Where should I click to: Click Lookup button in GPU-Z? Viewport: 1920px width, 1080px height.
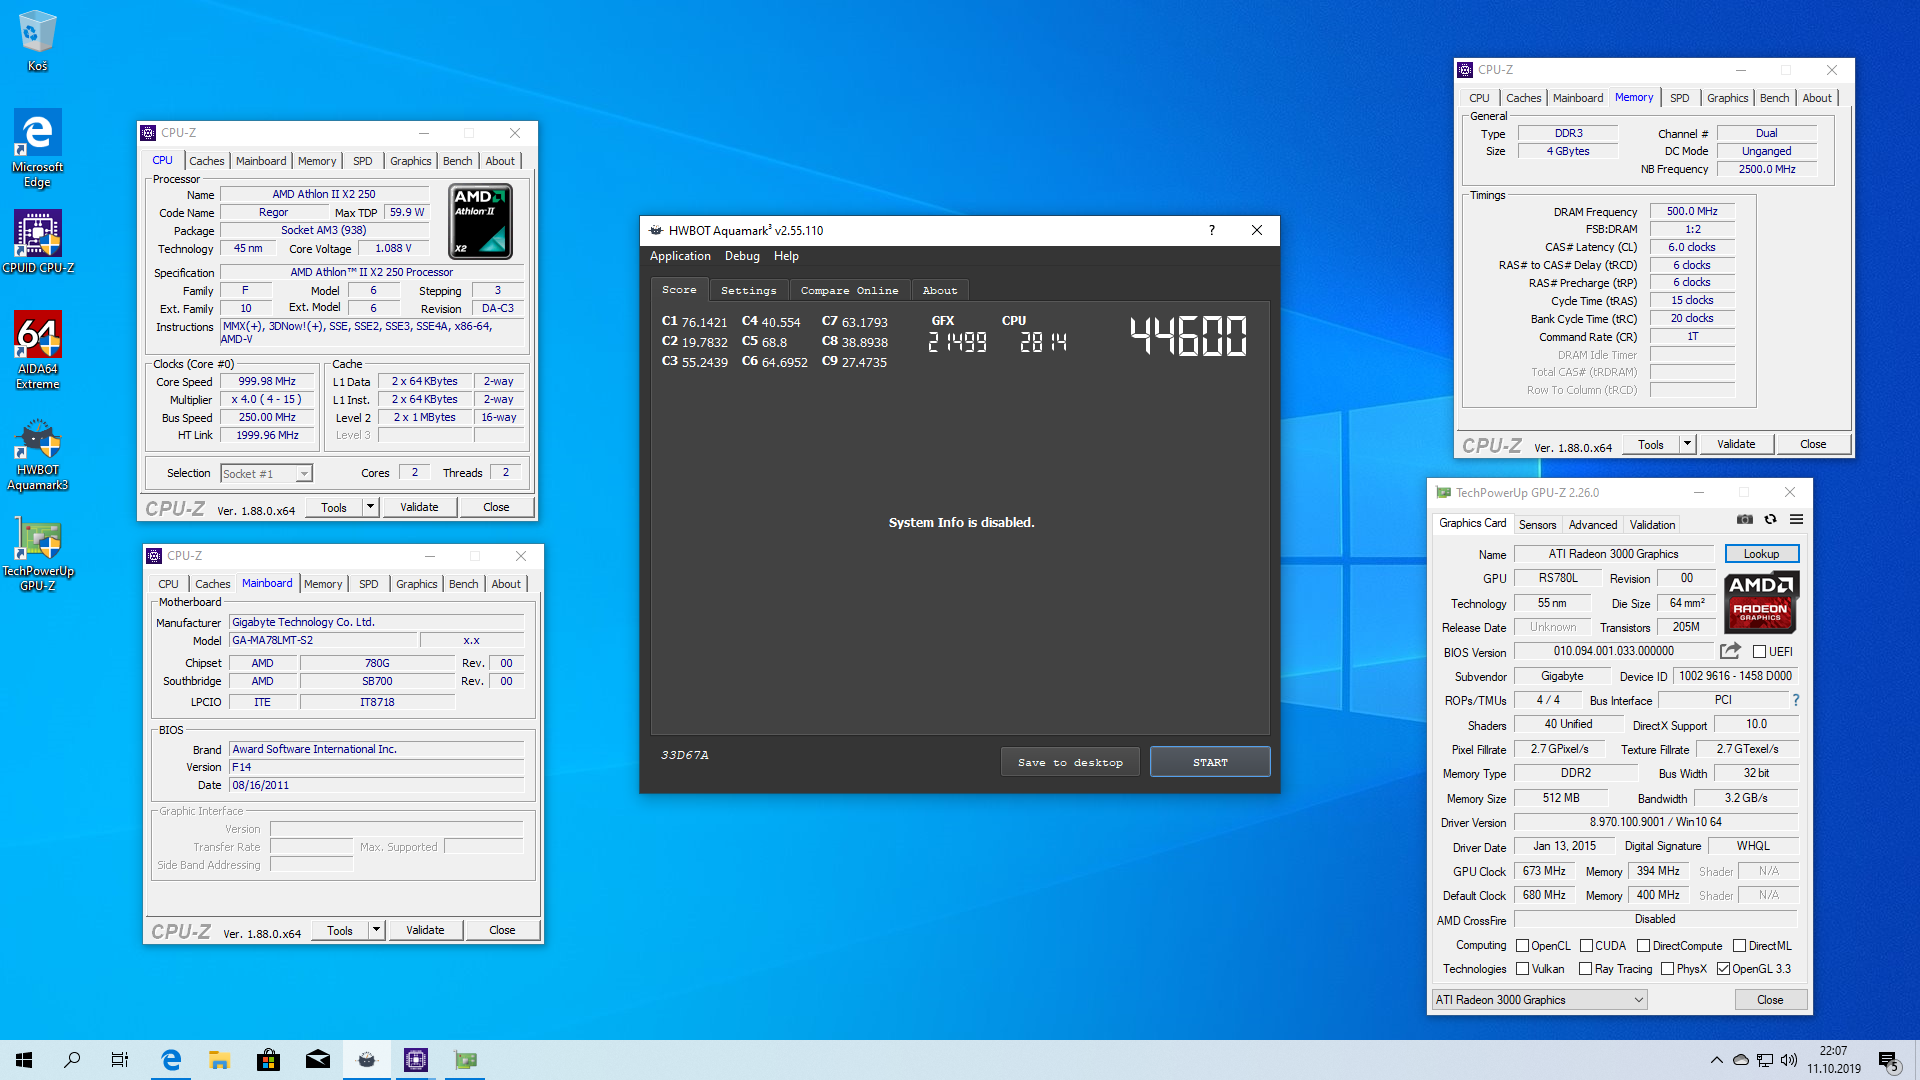pyautogui.click(x=1761, y=554)
